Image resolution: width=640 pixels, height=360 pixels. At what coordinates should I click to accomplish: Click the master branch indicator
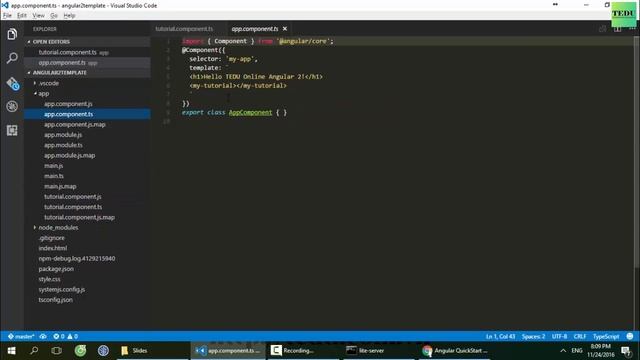click(x=21, y=336)
